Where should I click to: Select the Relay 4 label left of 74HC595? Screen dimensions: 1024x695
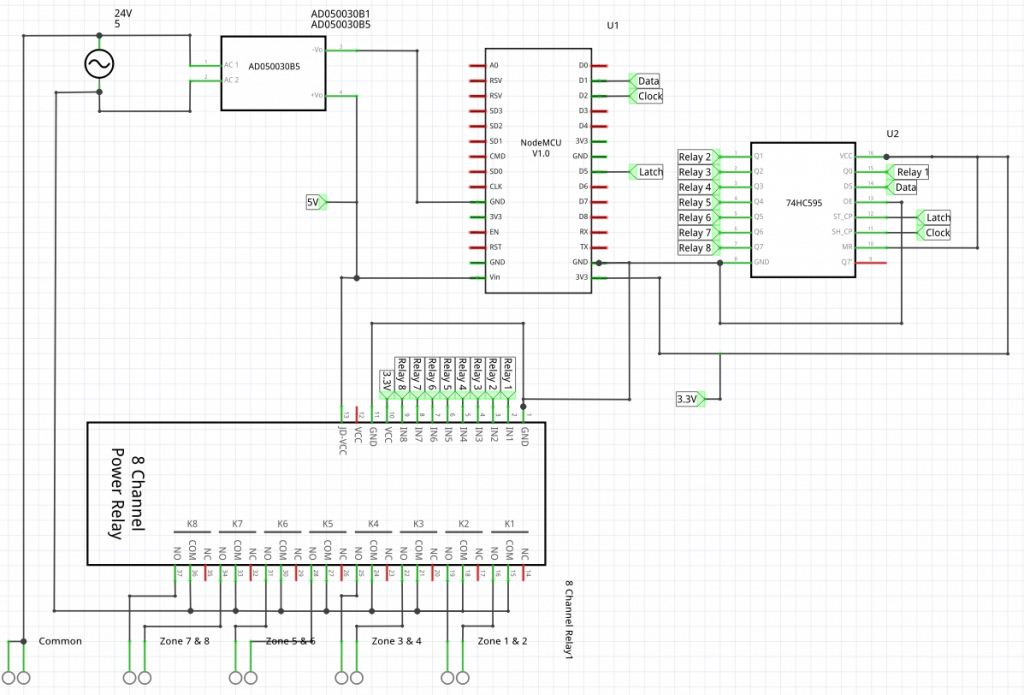pyautogui.click(x=699, y=187)
